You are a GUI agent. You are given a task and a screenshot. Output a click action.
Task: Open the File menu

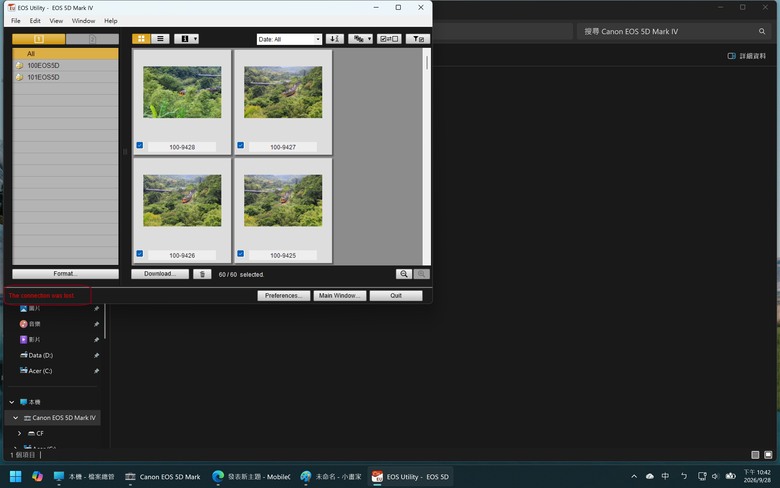16,21
